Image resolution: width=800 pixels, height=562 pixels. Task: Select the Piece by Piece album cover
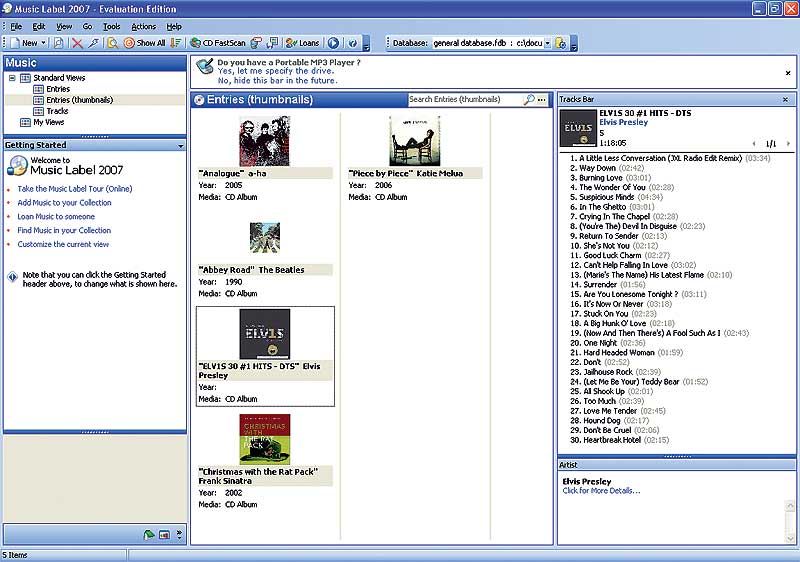pos(415,141)
